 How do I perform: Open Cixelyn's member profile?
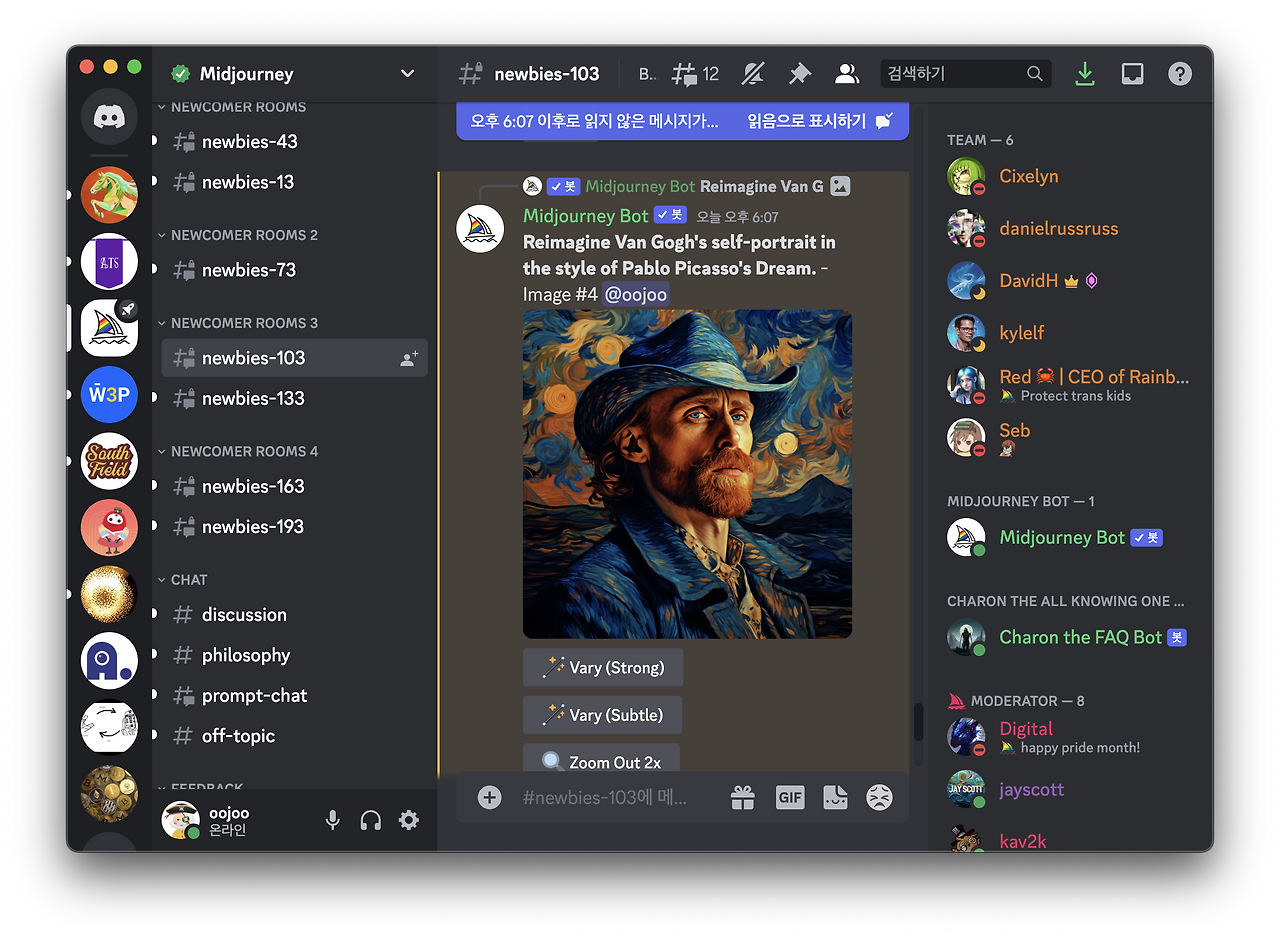pyautogui.click(x=1070, y=176)
